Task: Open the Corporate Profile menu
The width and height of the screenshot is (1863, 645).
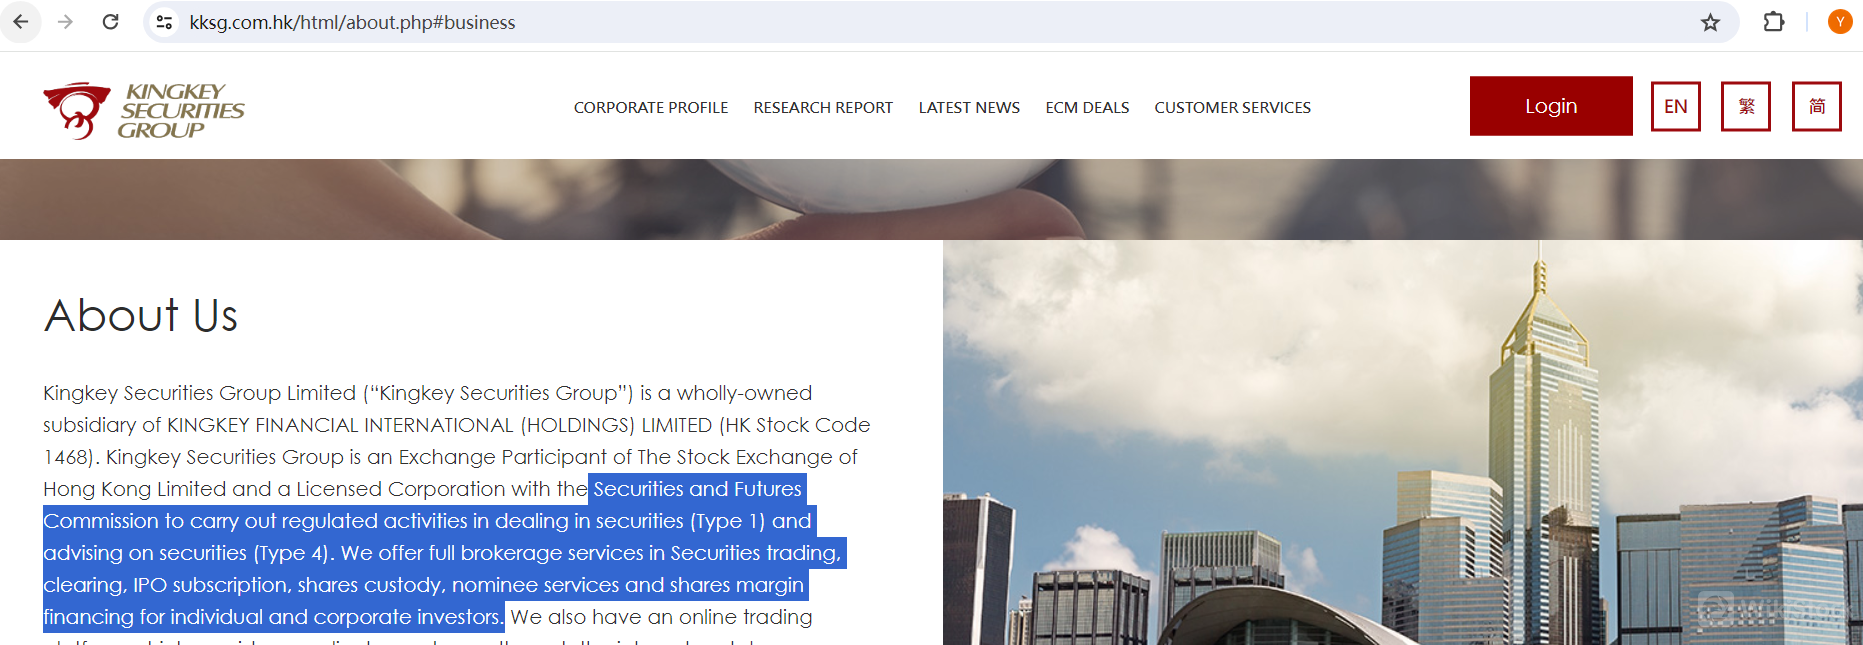Action: tap(651, 107)
